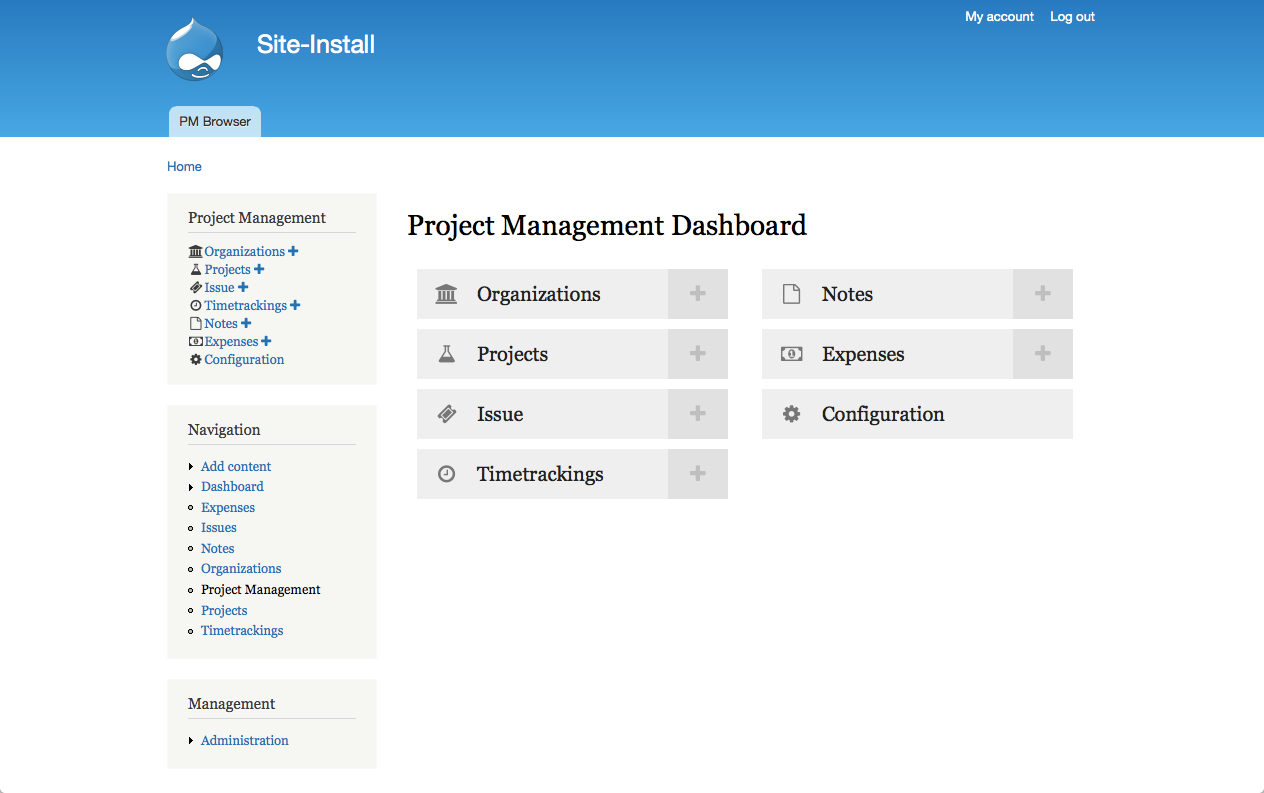Open Timetrackings link in Navigation block

click(242, 631)
